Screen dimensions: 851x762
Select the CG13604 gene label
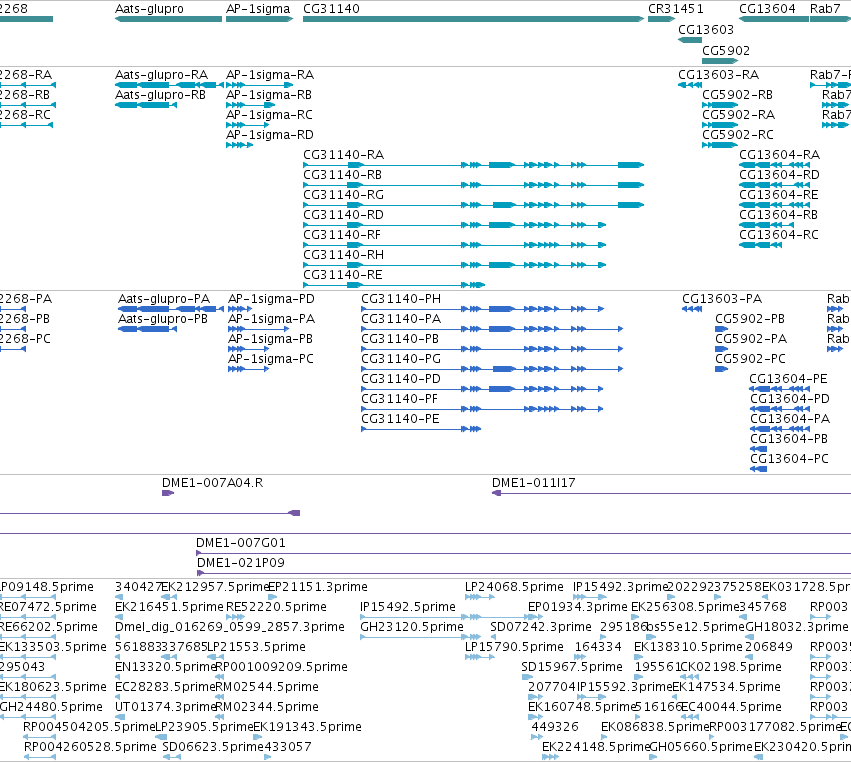(x=767, y=9)
